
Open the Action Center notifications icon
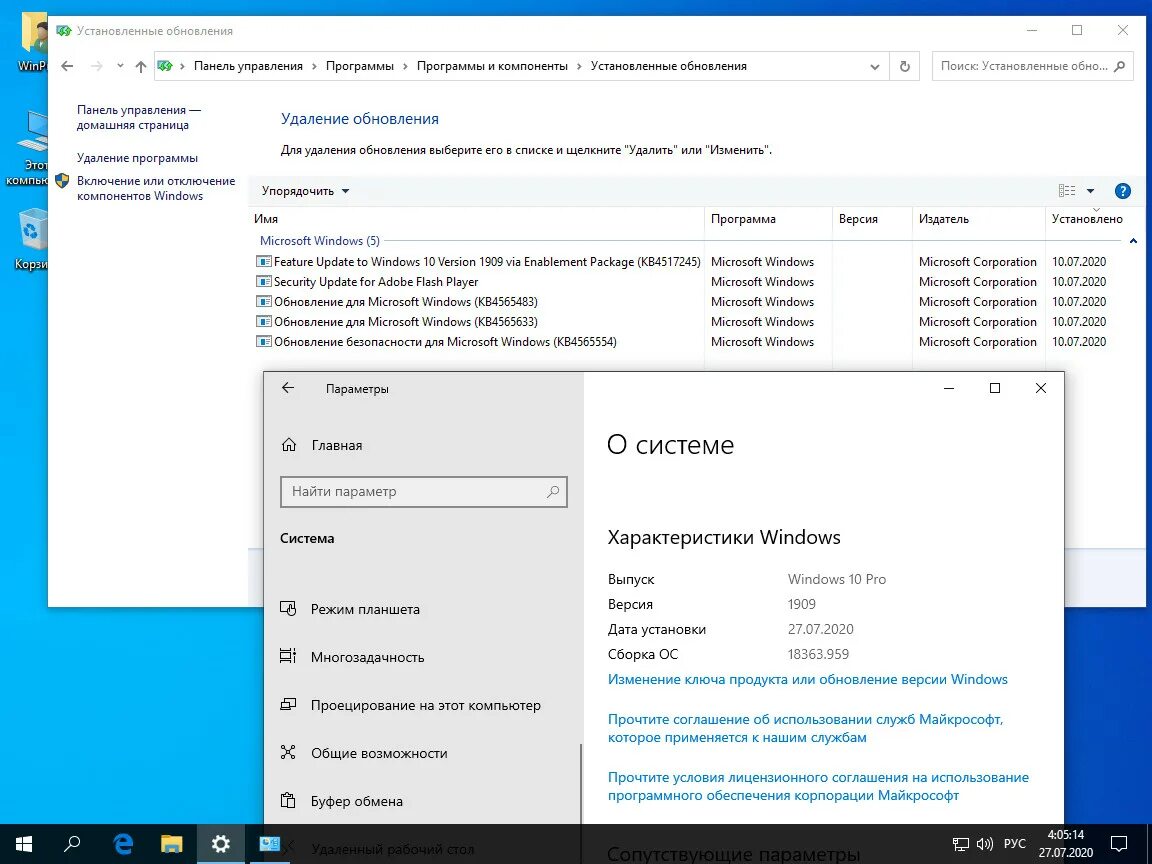pos(1119,844)
